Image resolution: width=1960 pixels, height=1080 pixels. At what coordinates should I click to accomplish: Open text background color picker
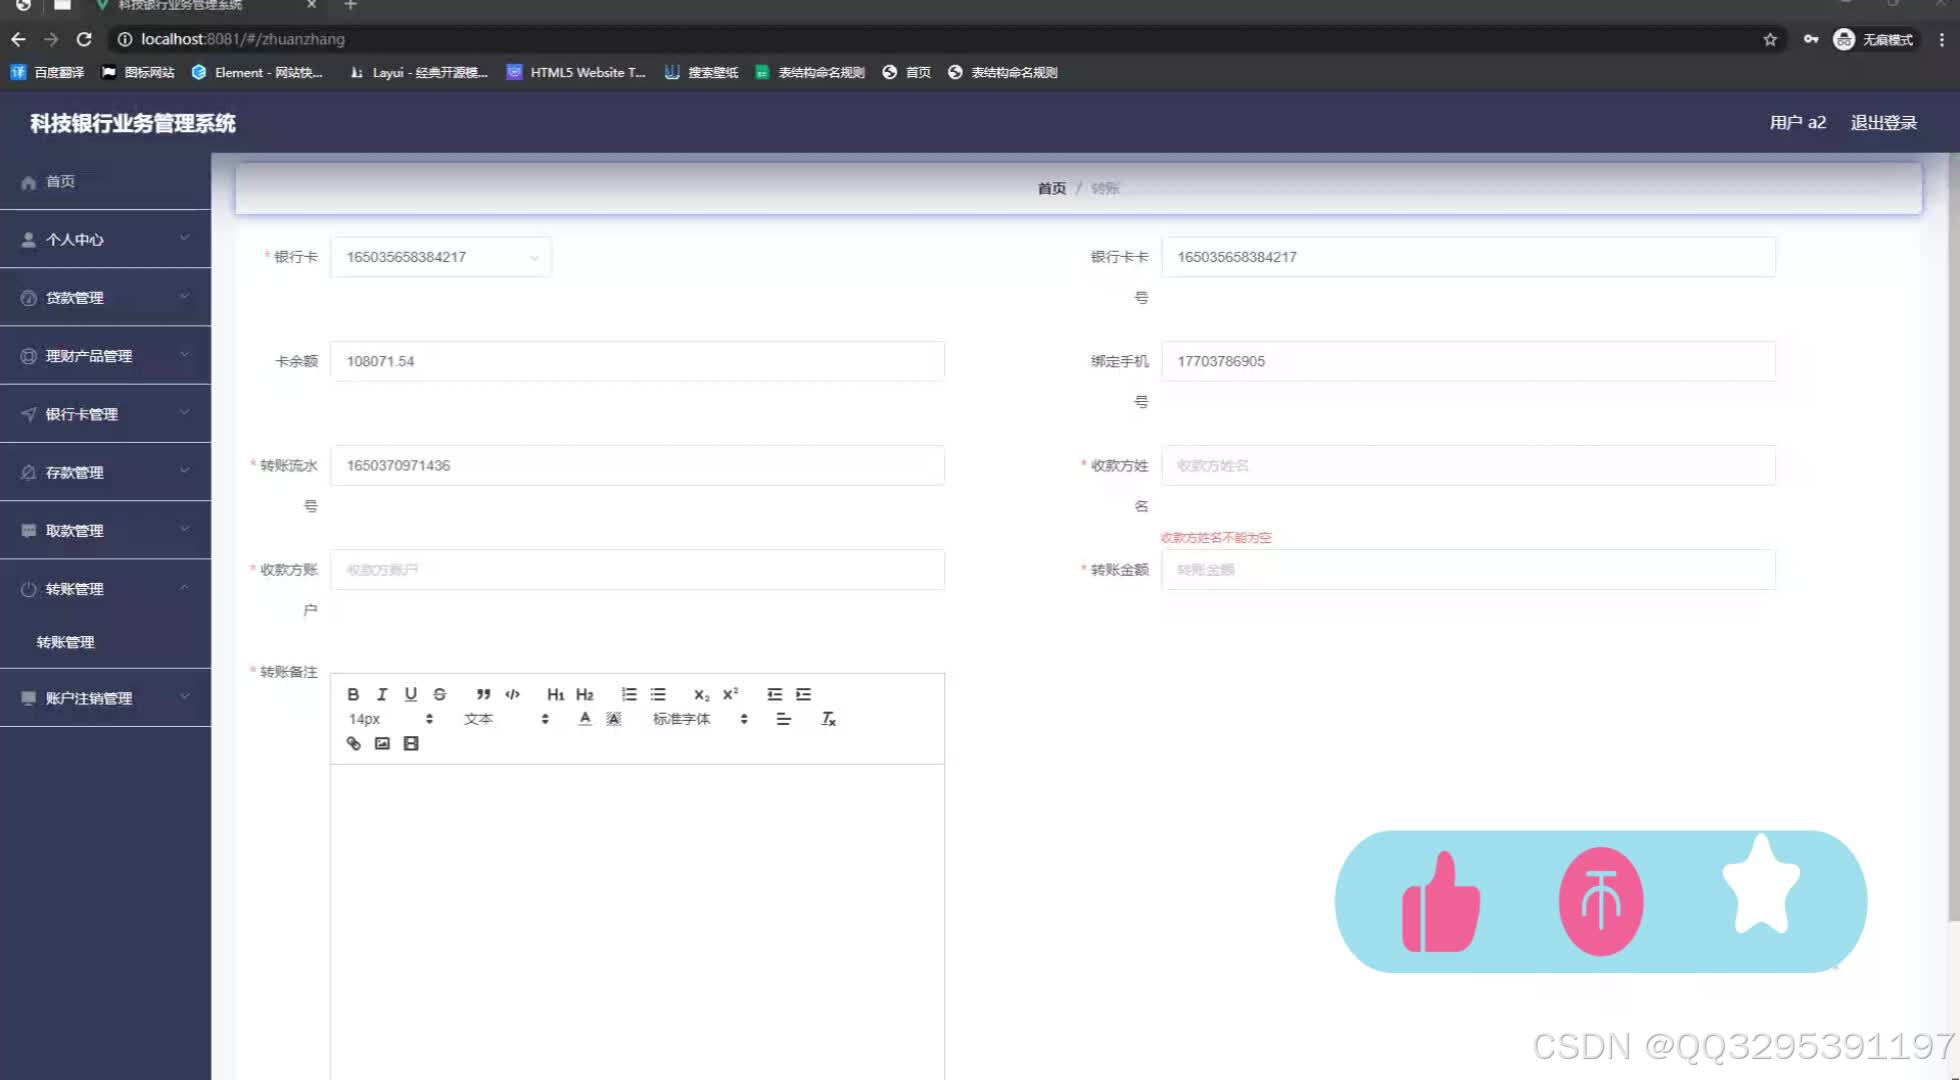614,719
